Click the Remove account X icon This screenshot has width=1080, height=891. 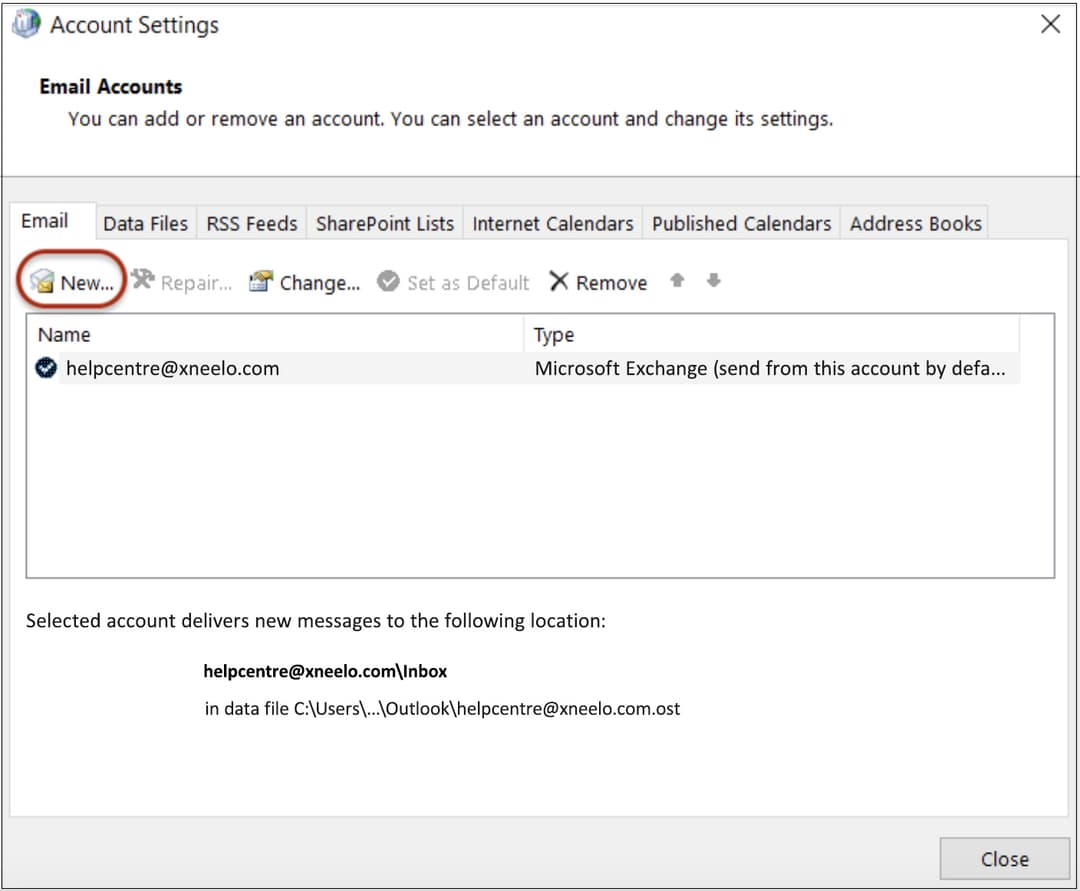click(559, 282)
